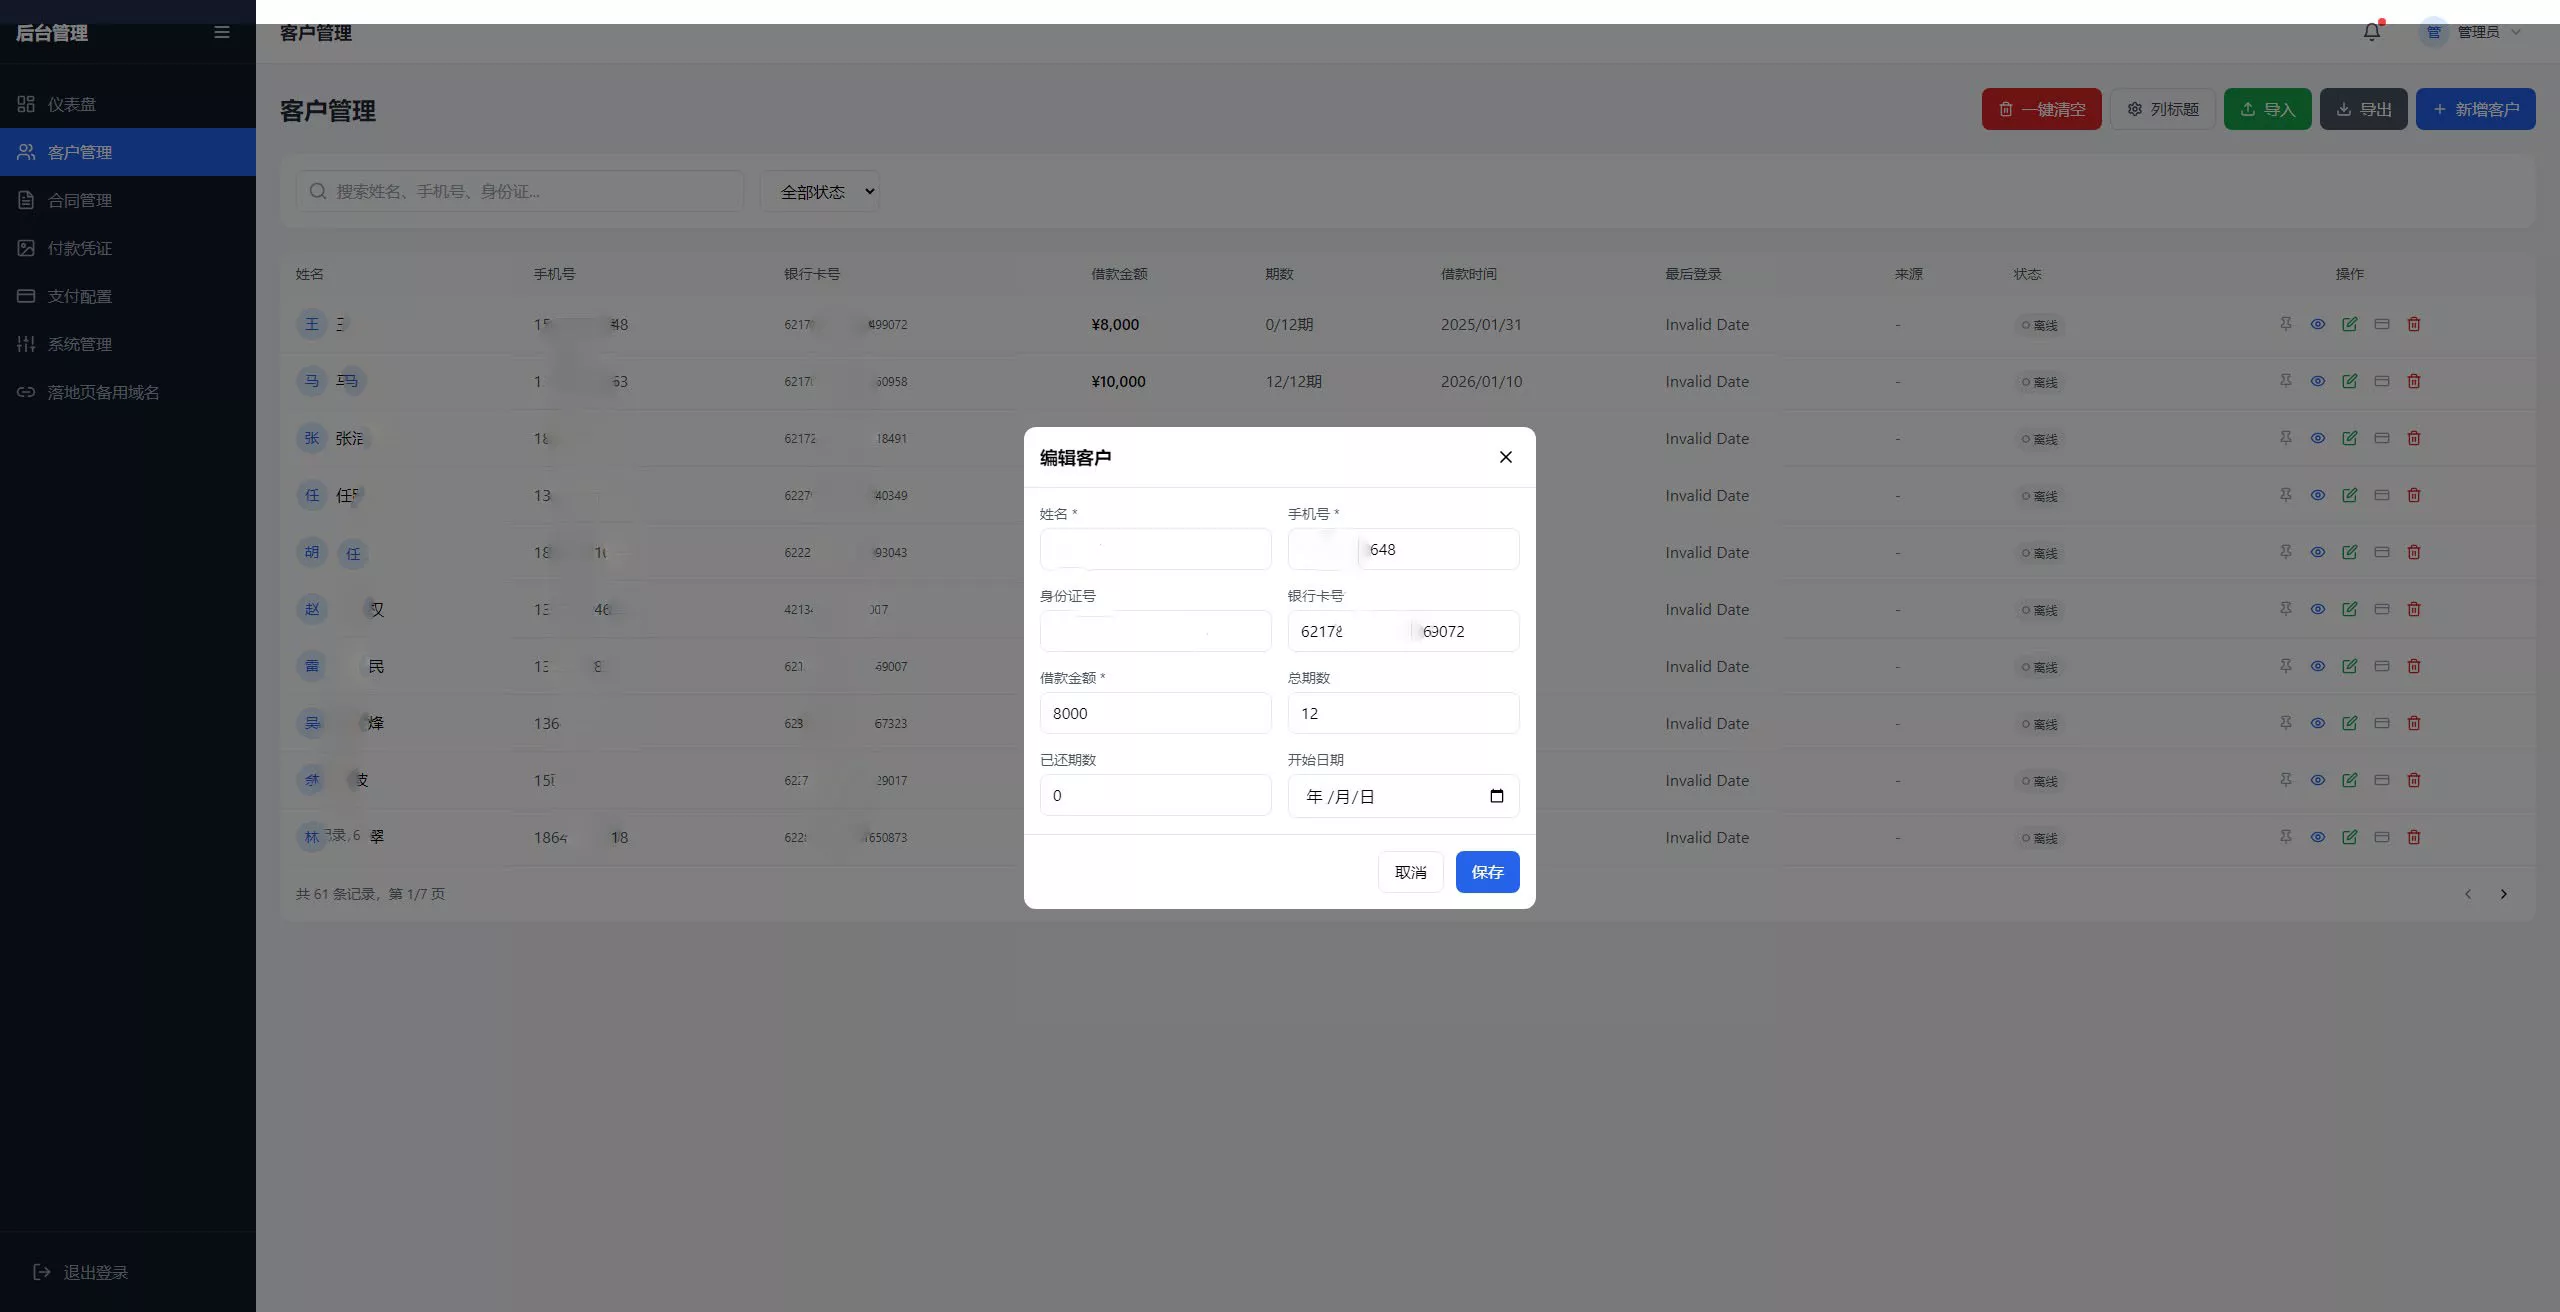Click edit icon in second customer row
Image resolution: width=2560 pixels, height=1312 pixels.
point(2349,381)
